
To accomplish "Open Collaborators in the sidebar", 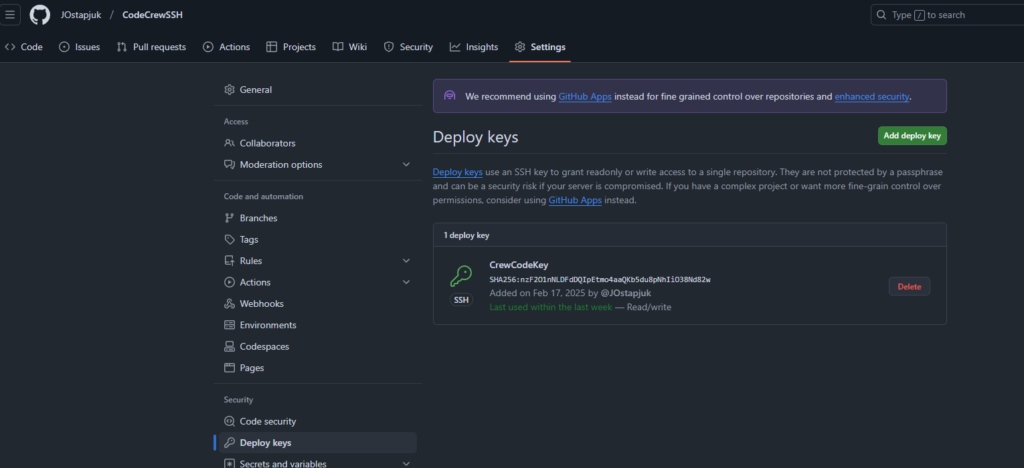I will (317, 143).
